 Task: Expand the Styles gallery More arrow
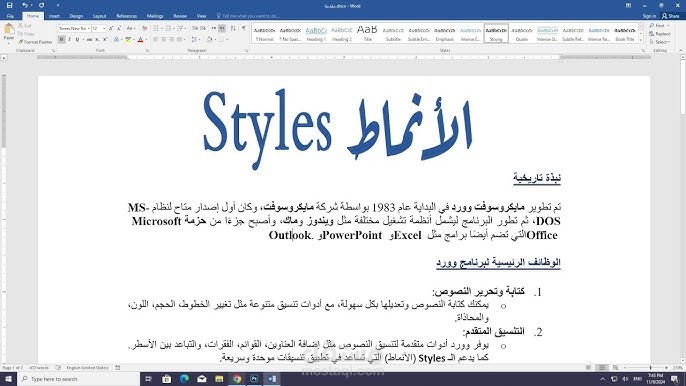click(x=641, y=40)
